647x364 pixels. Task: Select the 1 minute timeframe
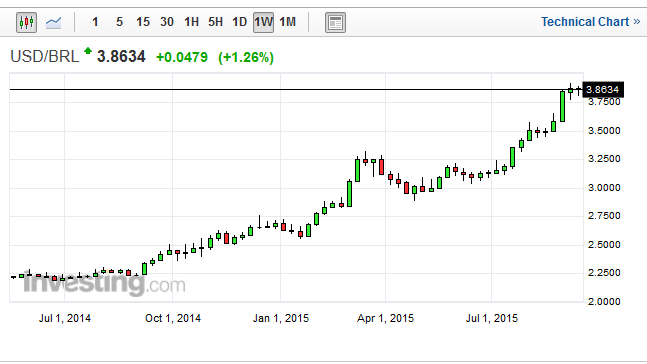pos(95,22)
